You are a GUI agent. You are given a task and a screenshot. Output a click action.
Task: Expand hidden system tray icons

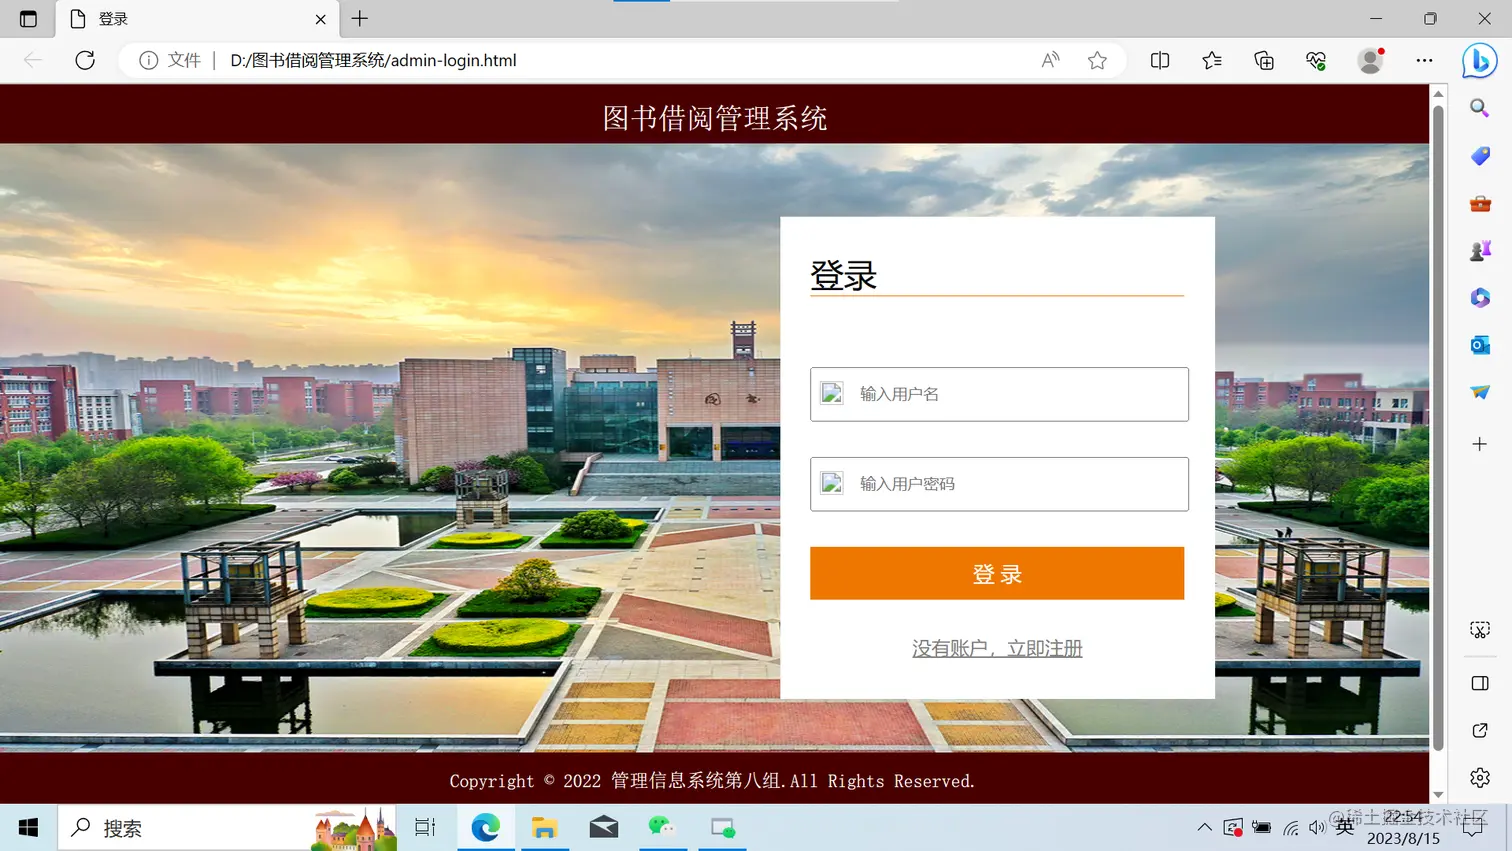1204,827
